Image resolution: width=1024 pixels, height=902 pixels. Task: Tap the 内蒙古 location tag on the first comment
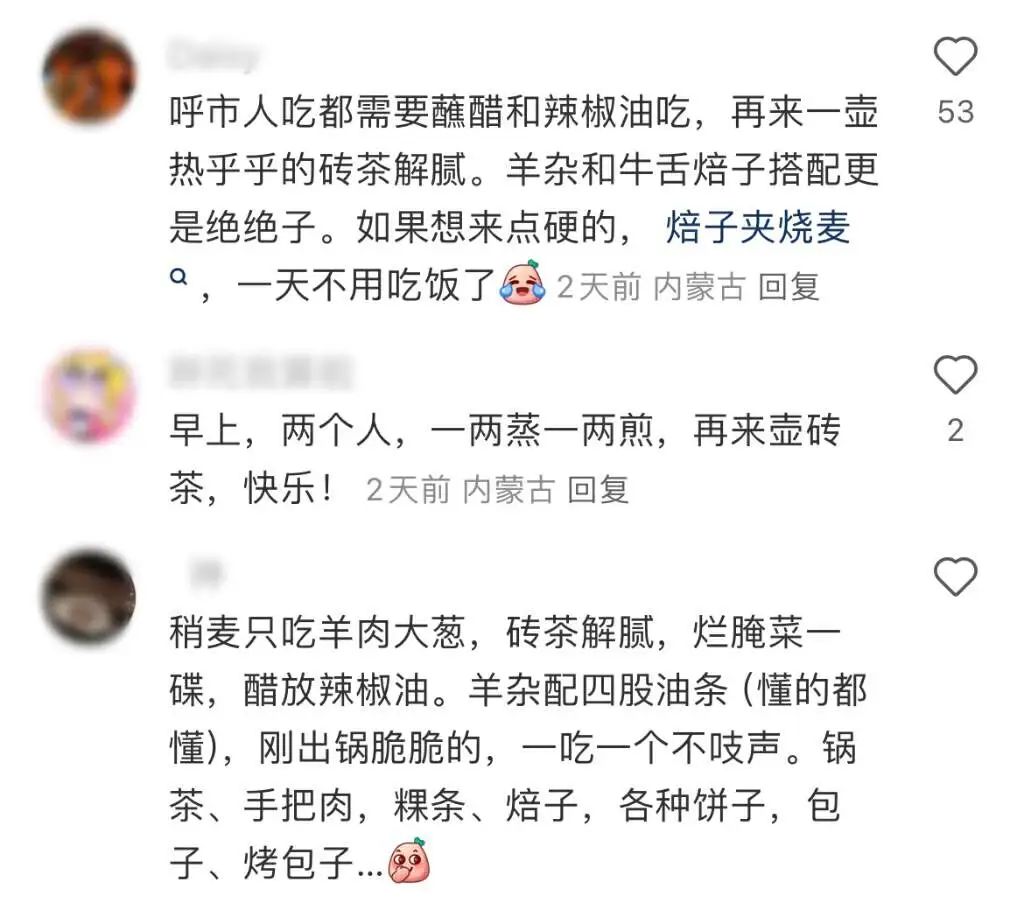point(699,287)
